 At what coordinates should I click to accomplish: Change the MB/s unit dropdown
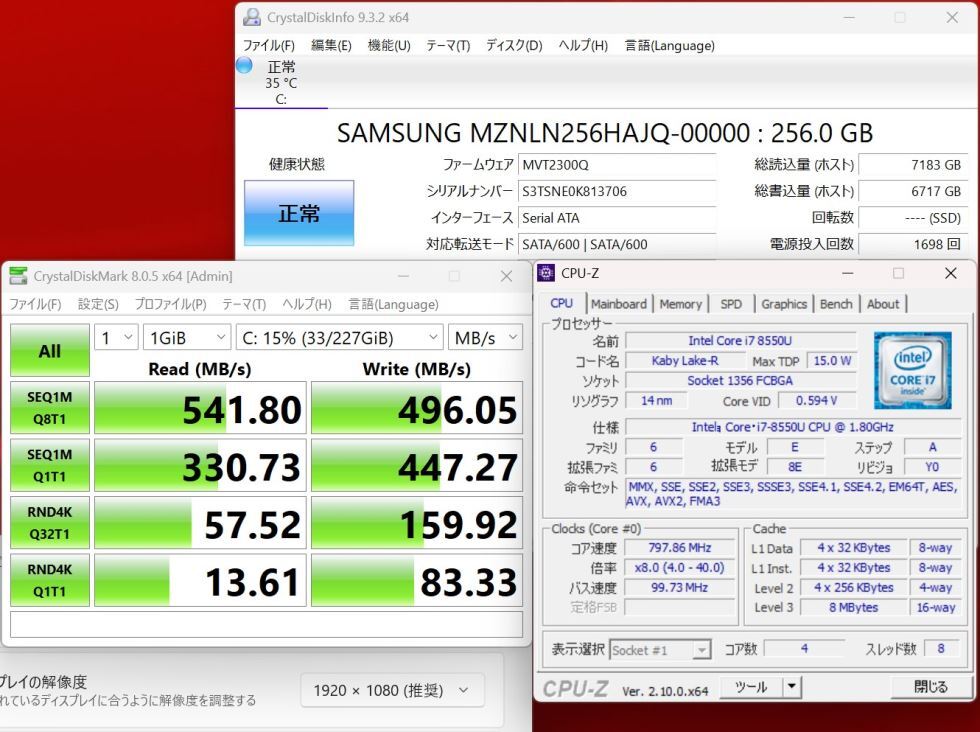coord(484,338)
